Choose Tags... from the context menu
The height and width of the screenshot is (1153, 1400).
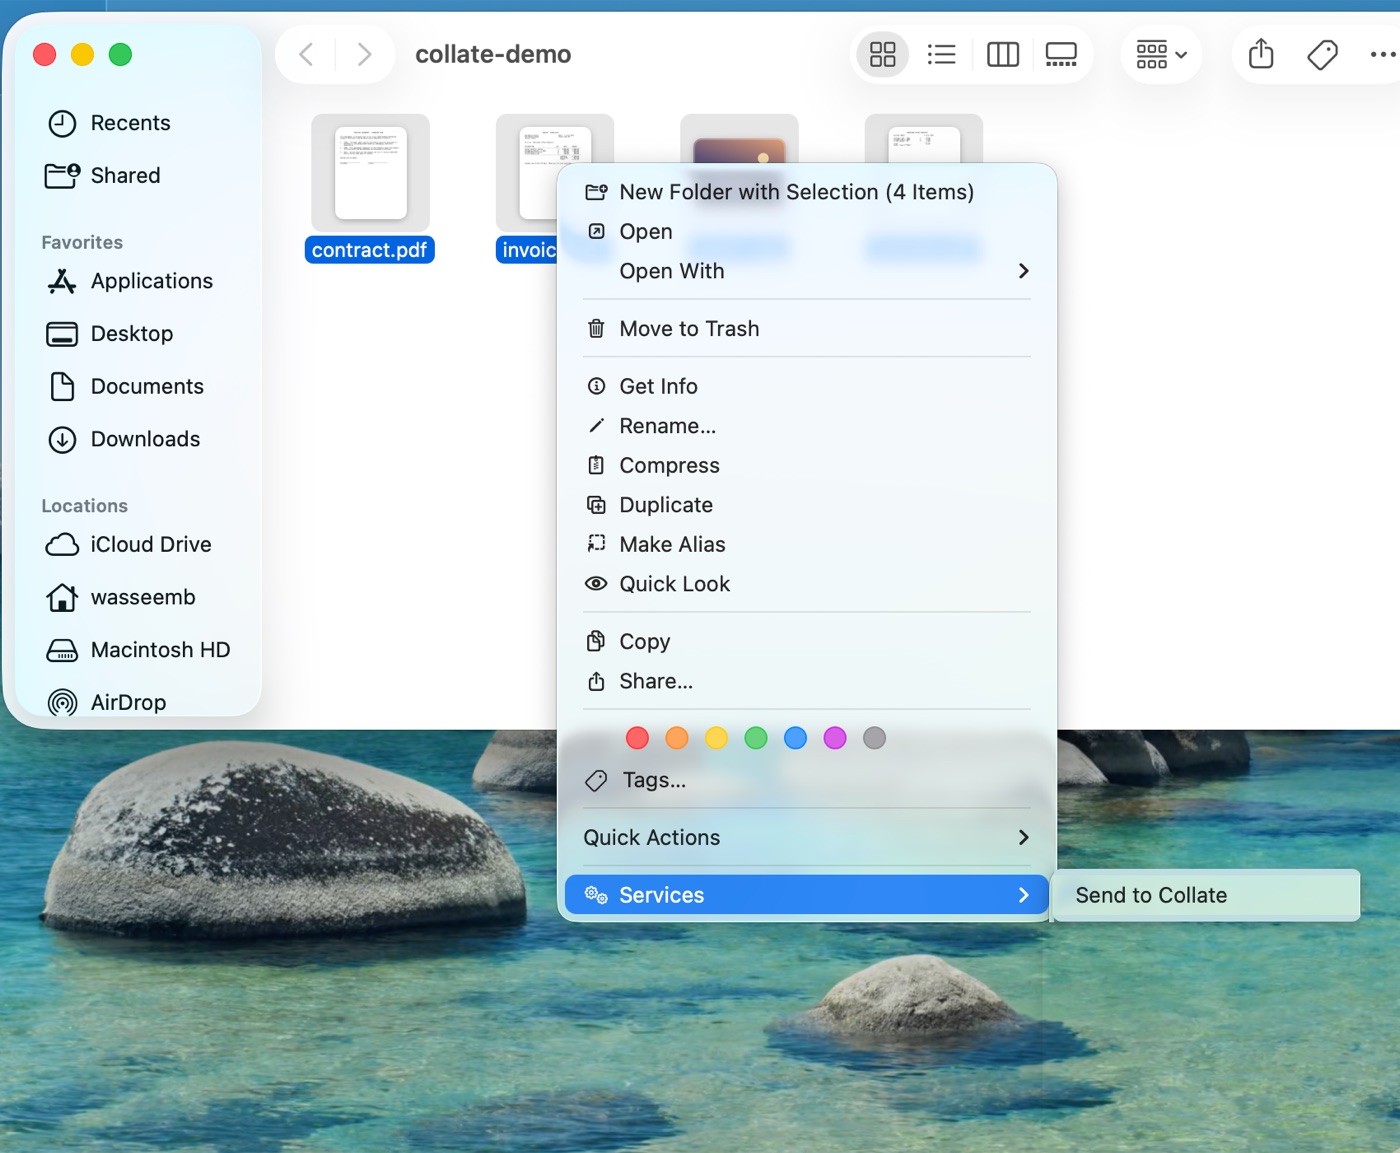pyautogui.click(x=807, y=781)
